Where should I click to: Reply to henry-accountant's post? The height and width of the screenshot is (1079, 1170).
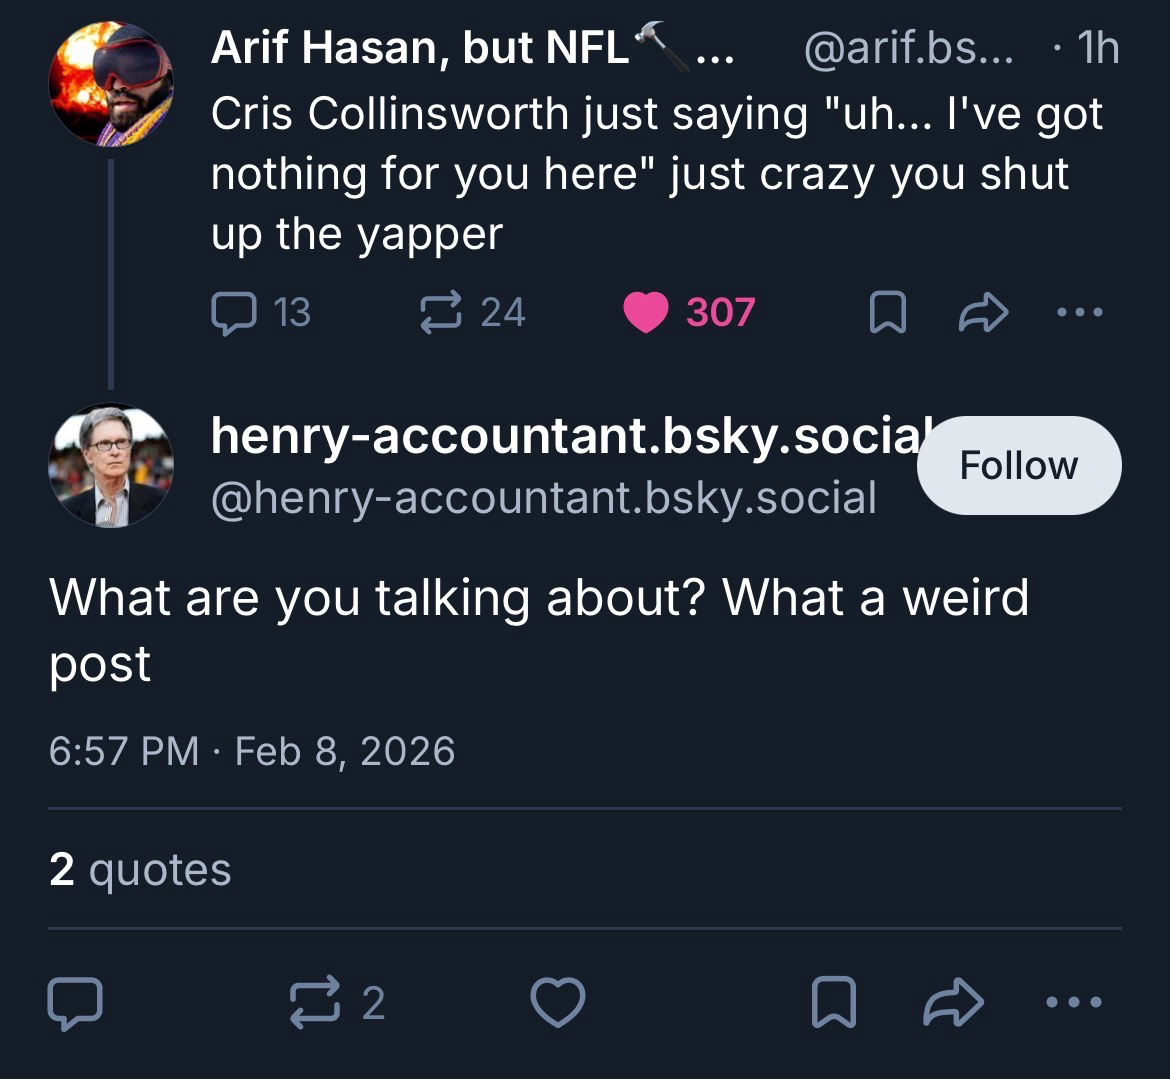coord(75,1003)
